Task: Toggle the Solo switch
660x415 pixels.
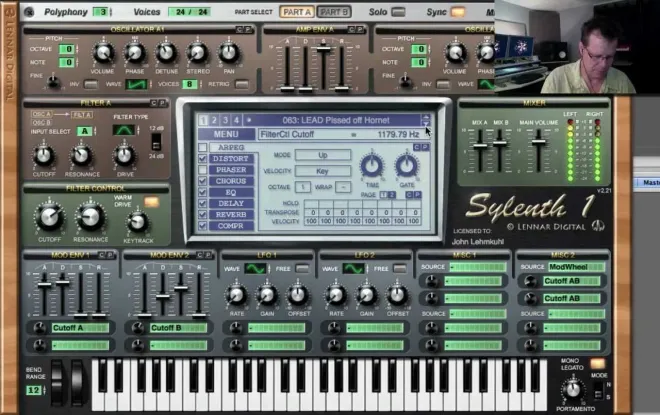Action: coord(398,12)
